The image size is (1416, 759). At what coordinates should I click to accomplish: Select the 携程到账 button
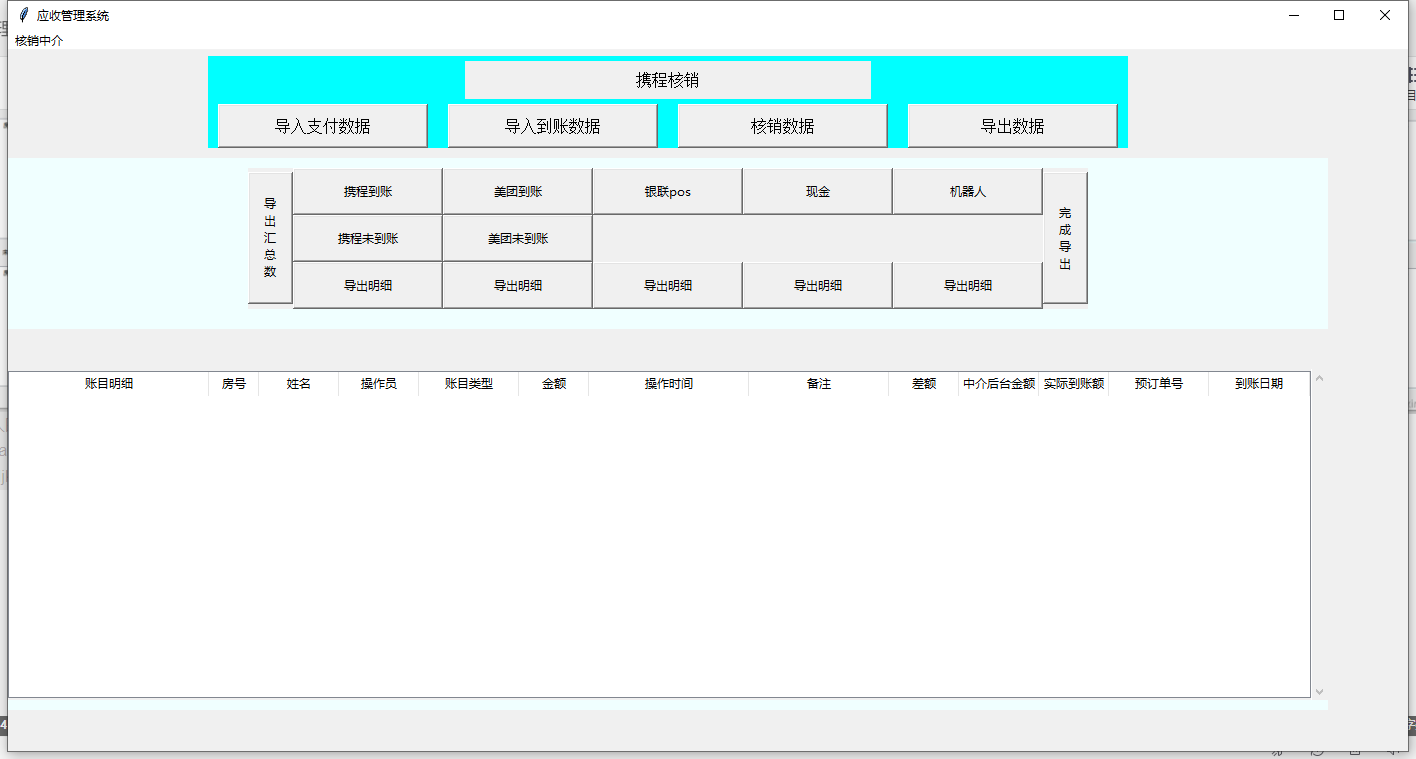[368, 191]
